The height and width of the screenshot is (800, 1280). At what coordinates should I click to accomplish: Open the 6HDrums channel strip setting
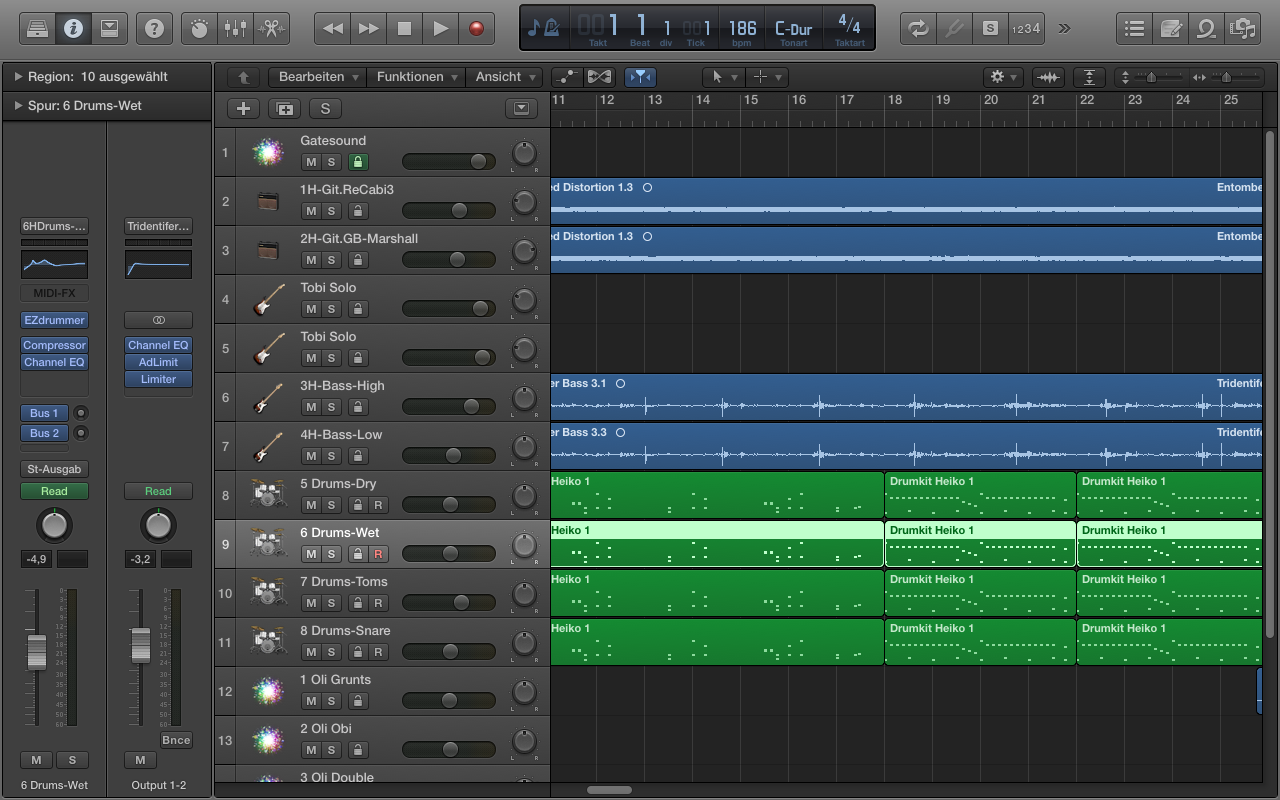coord(54,226)
